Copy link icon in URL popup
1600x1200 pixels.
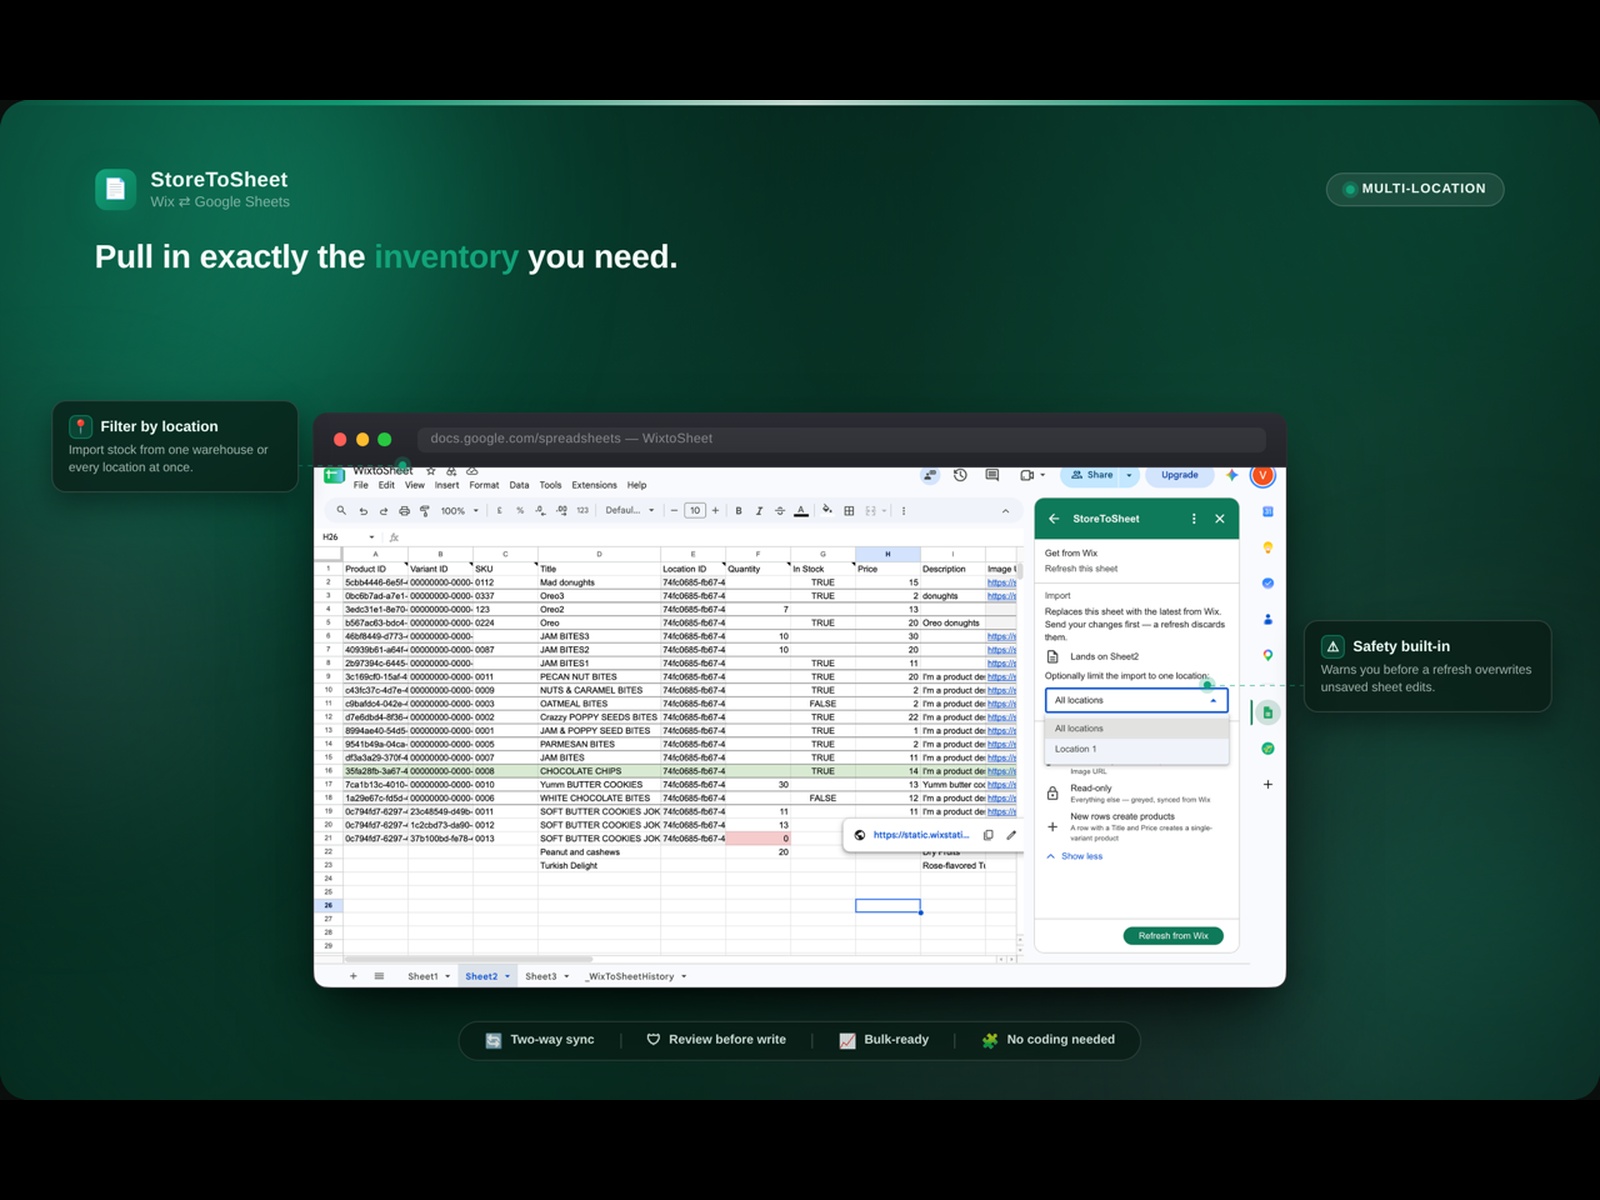tap(988, 835)
